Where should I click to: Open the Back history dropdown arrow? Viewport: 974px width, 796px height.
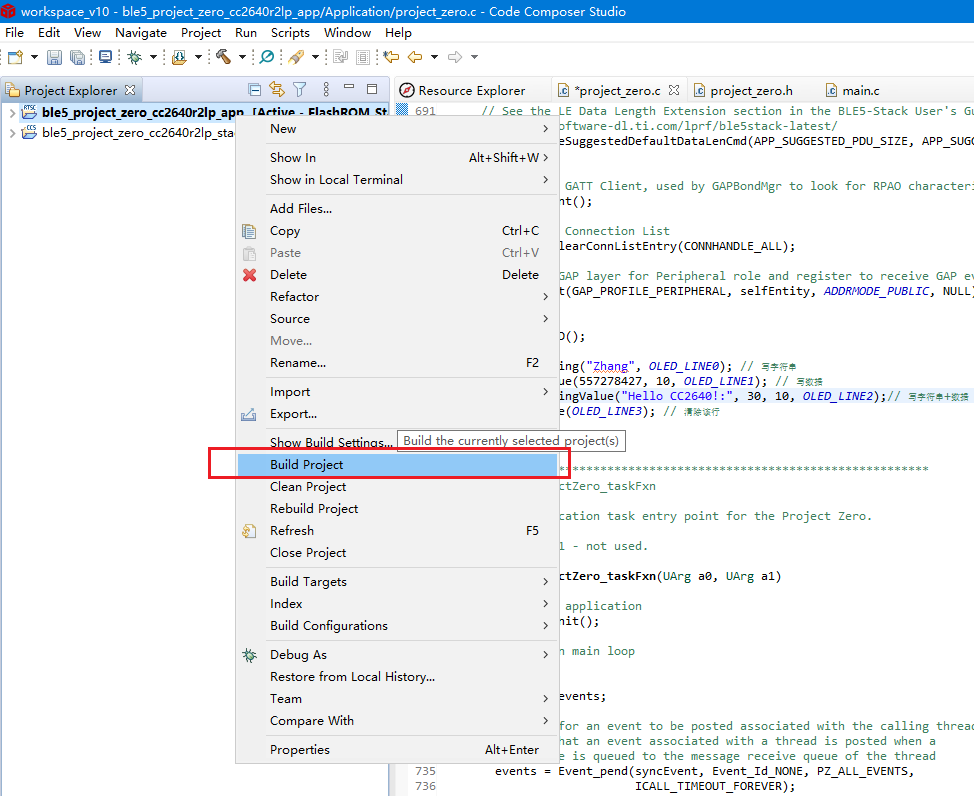pos(434,57)
